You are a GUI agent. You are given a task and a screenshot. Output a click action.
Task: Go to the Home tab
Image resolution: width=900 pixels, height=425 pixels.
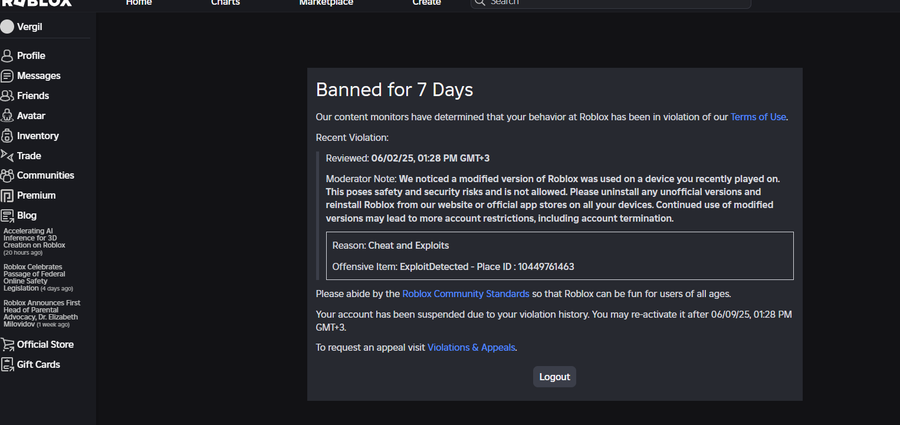[x=139, y=3]
